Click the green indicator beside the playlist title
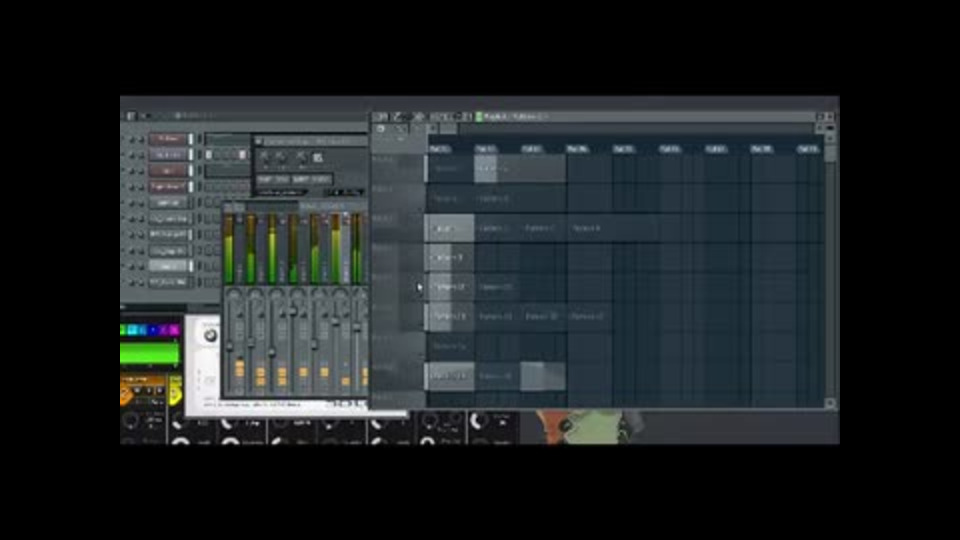The image size is (960, 540). tap(479, 116)
